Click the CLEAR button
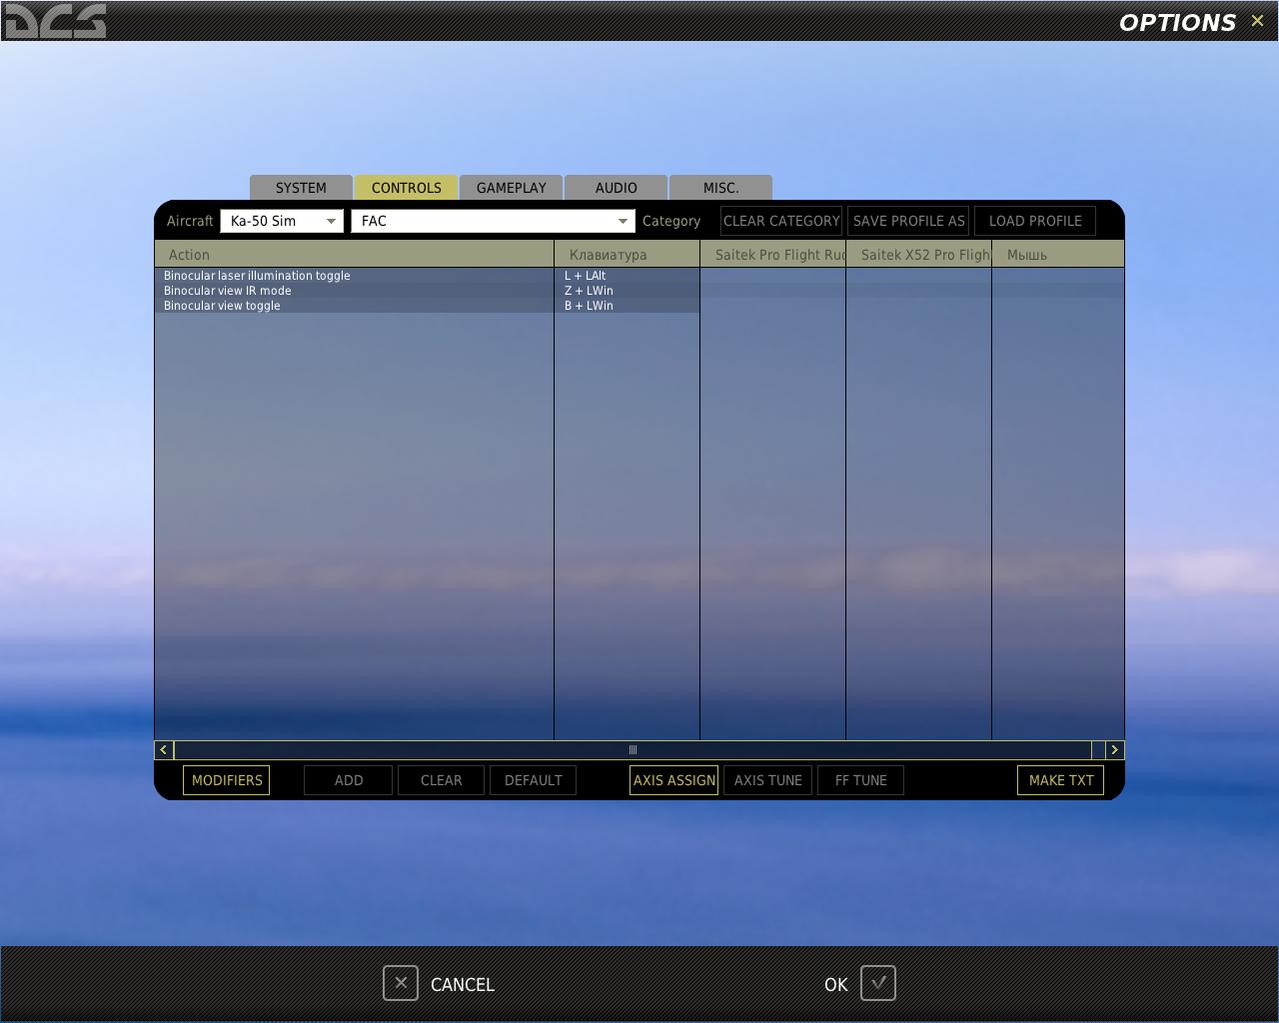The width and height of the screenshot is (1279, 1023). point(441,780)
